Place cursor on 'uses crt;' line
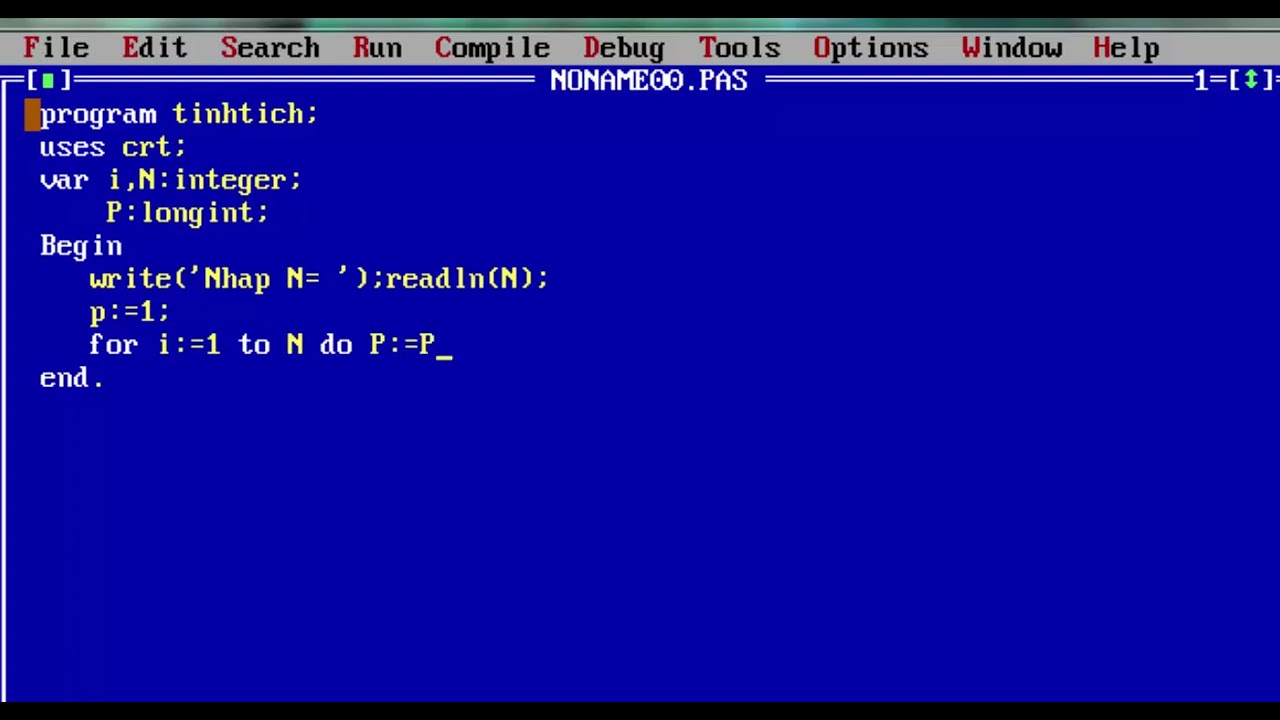Image resolution: width=1280 pixels, height=720 pixels. point(112,147)
